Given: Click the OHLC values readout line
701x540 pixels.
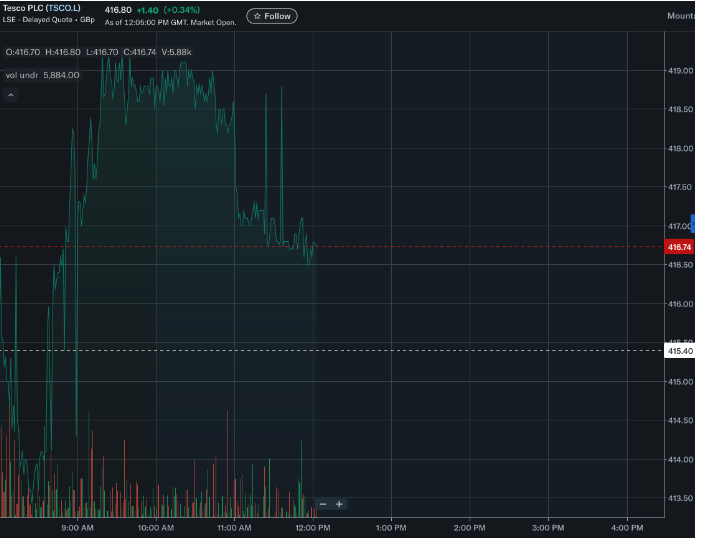Looking at the screenshot, I should click(x=98, y=52).
